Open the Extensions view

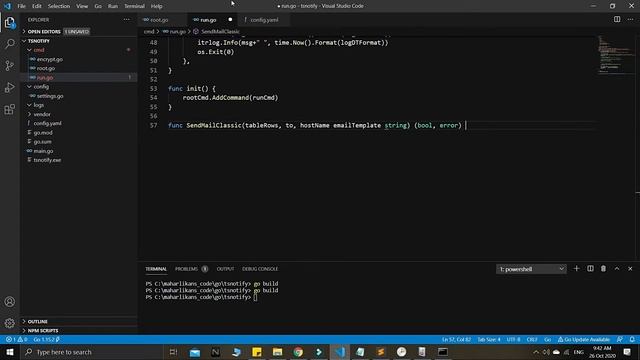pos(10,109)
